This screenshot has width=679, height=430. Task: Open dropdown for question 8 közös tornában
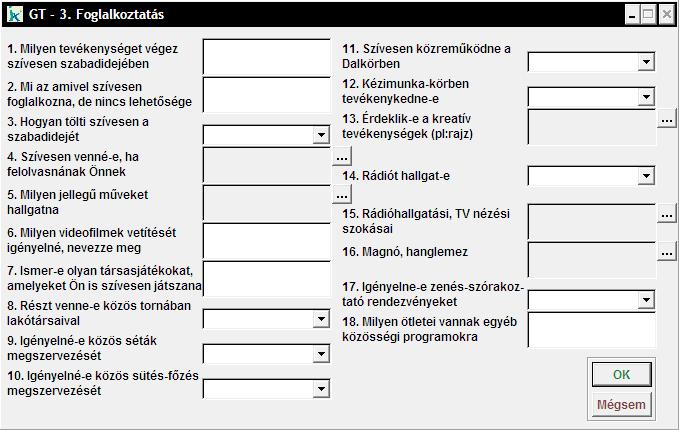[x=320, y=320]
